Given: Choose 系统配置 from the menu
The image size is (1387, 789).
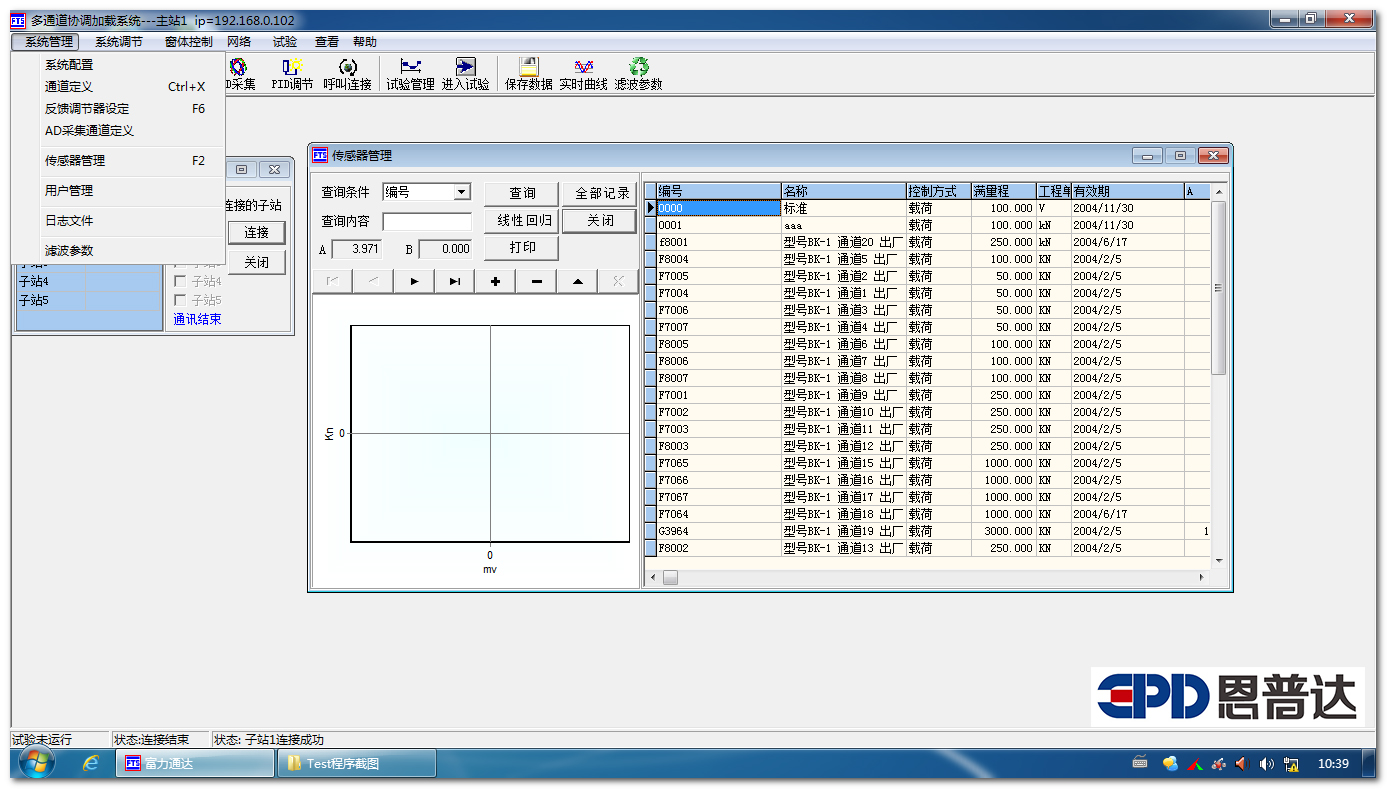Looking at the screenshot, I should (x=119, y=65).
